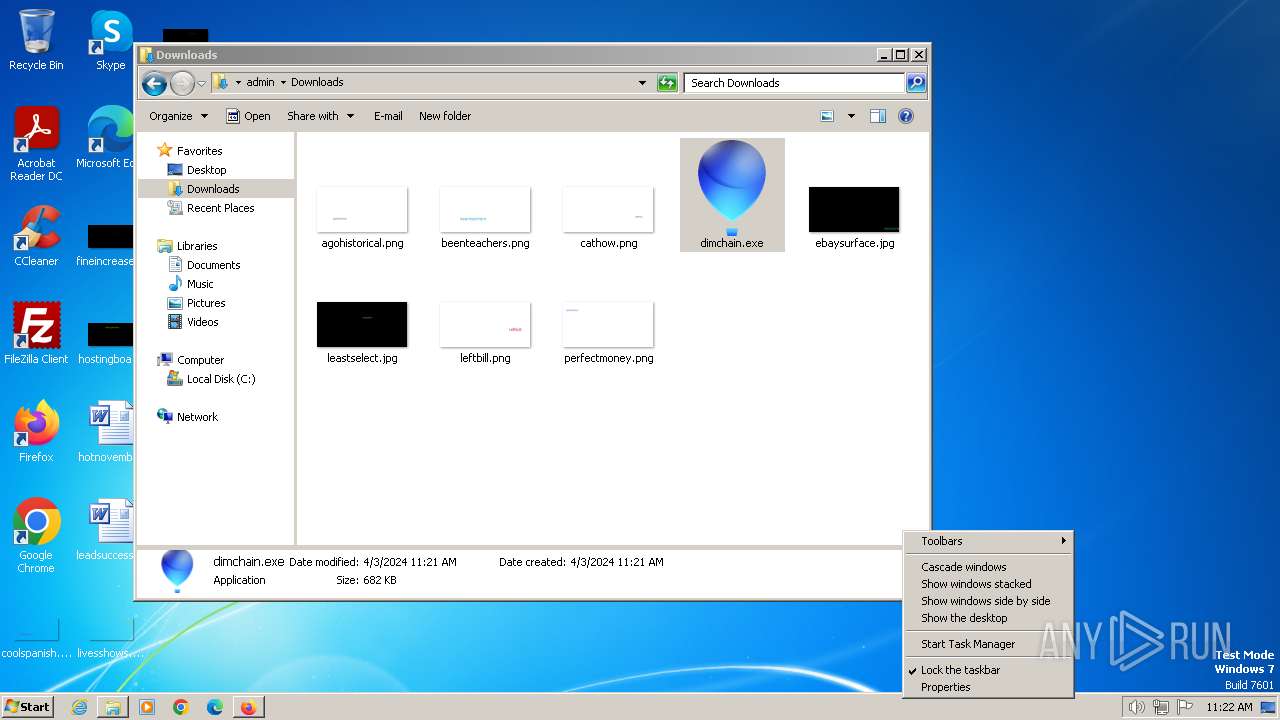Open the Skype desktop shortcut

(111, 40)
